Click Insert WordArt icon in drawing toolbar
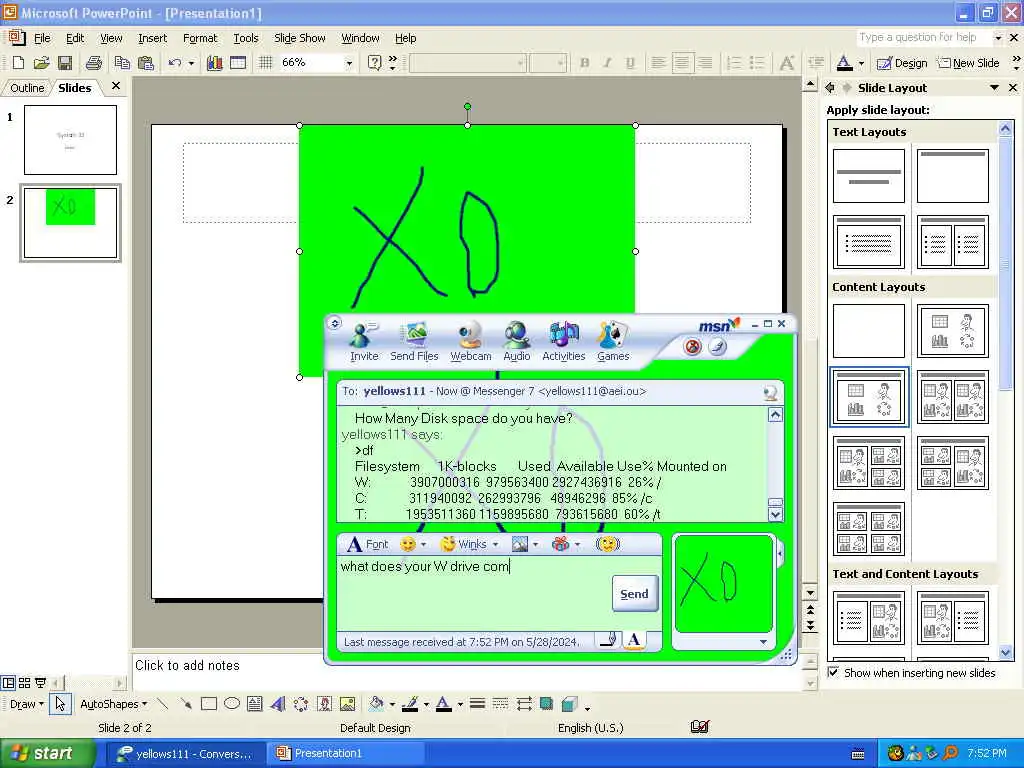The width and height of the screenshot is (1024, 768). coord(278,704)
